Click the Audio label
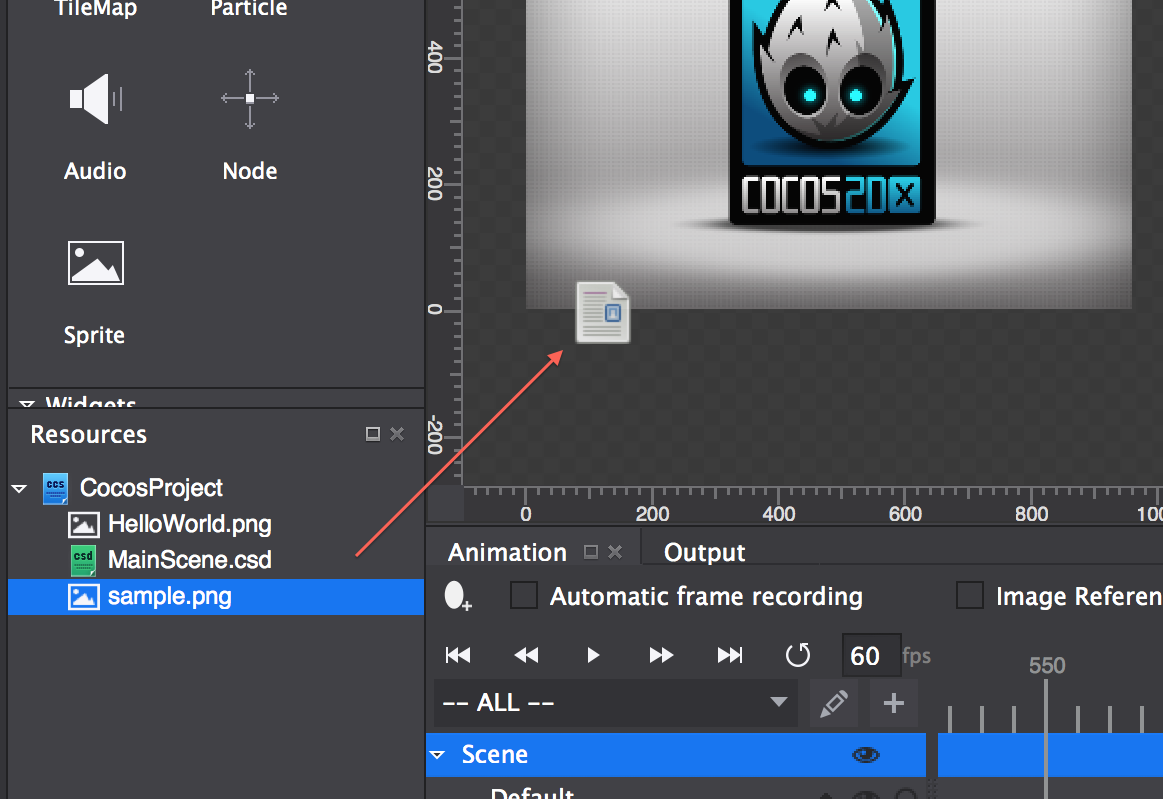1163x799 pixels. (x=95, y=171)
